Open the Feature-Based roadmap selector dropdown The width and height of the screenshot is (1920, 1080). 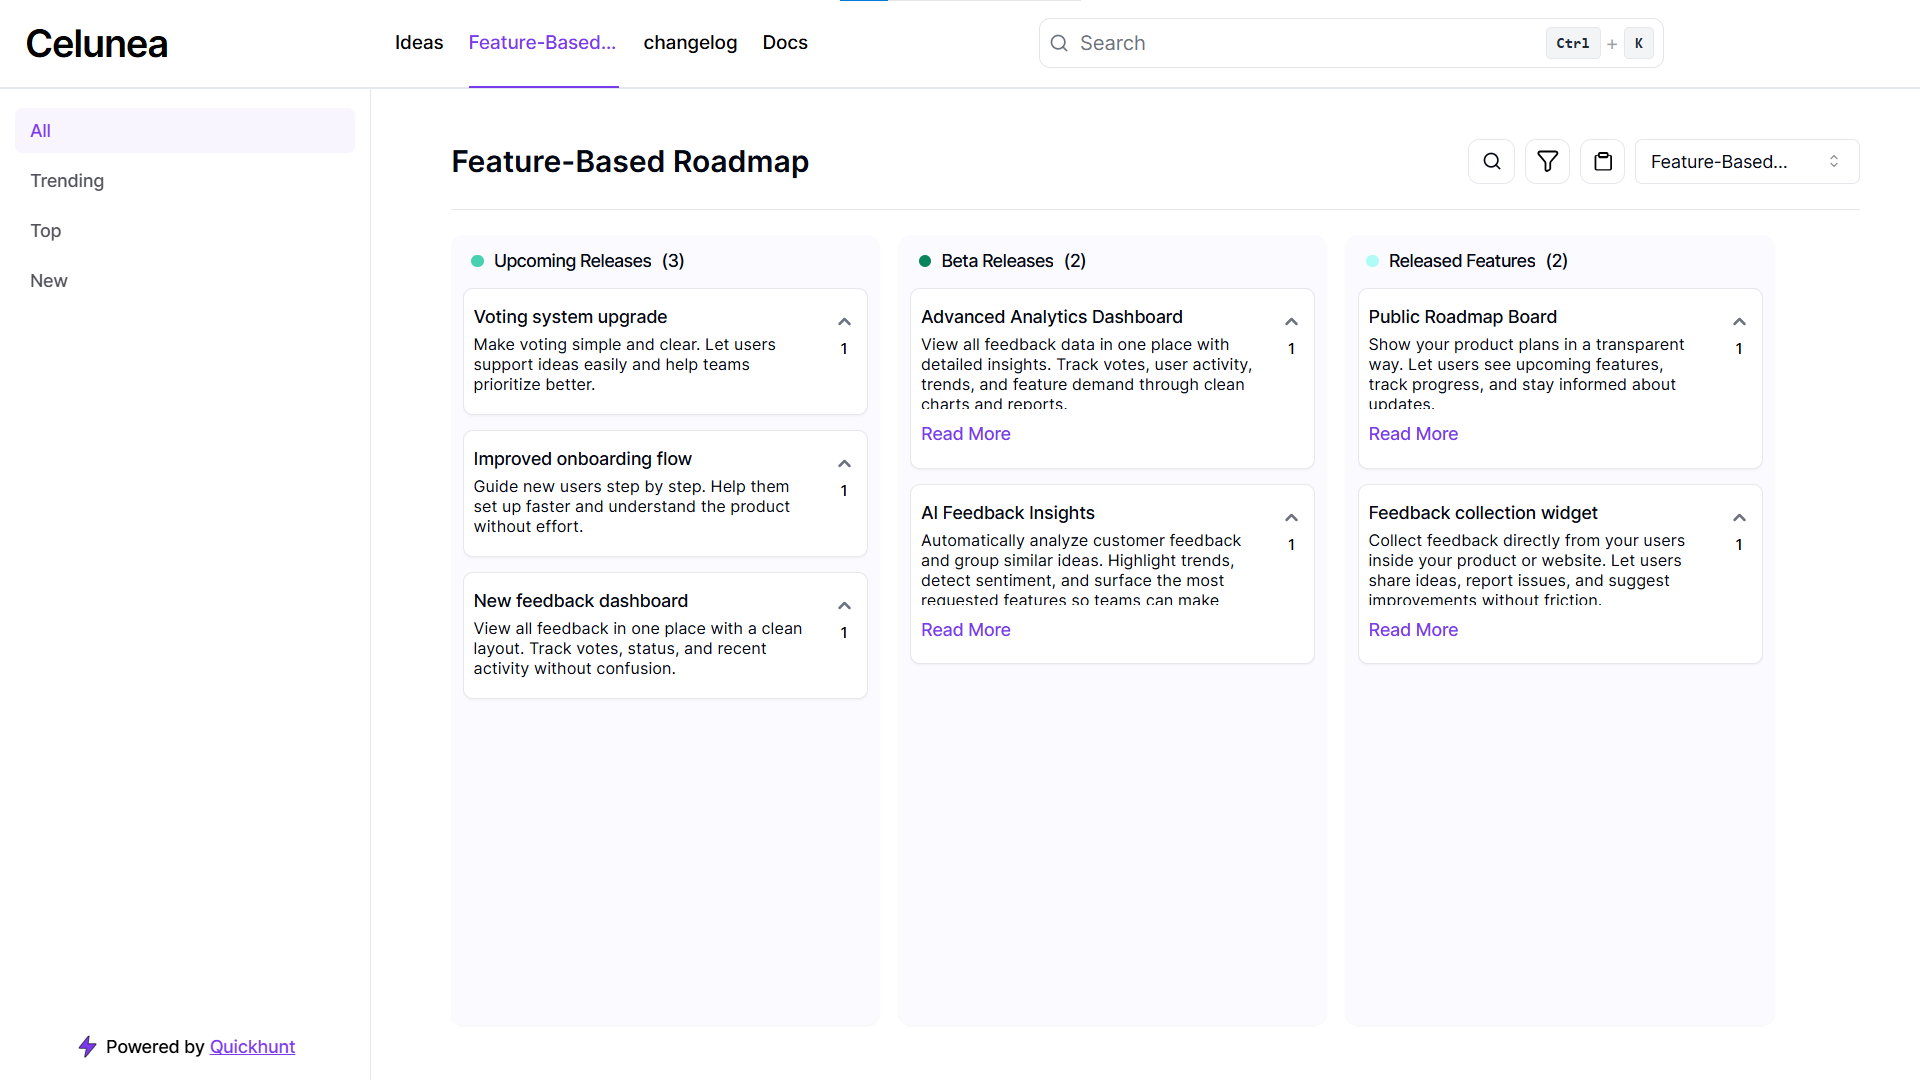coord(1746,161)
